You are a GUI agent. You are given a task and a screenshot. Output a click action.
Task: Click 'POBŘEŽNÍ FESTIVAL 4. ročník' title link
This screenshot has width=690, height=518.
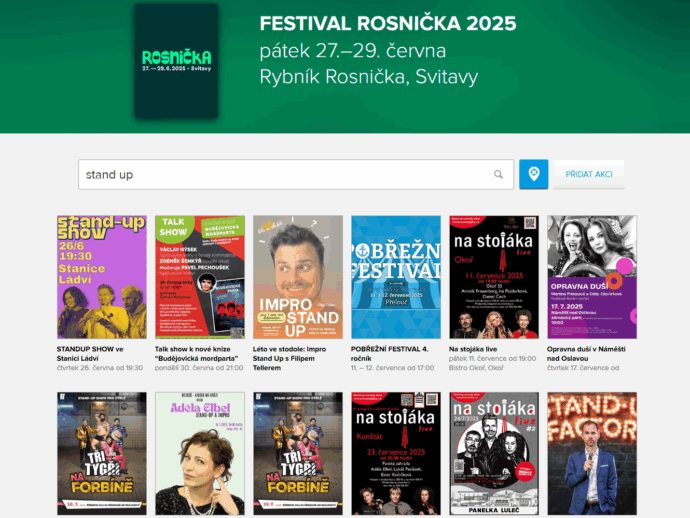point(389,353)
